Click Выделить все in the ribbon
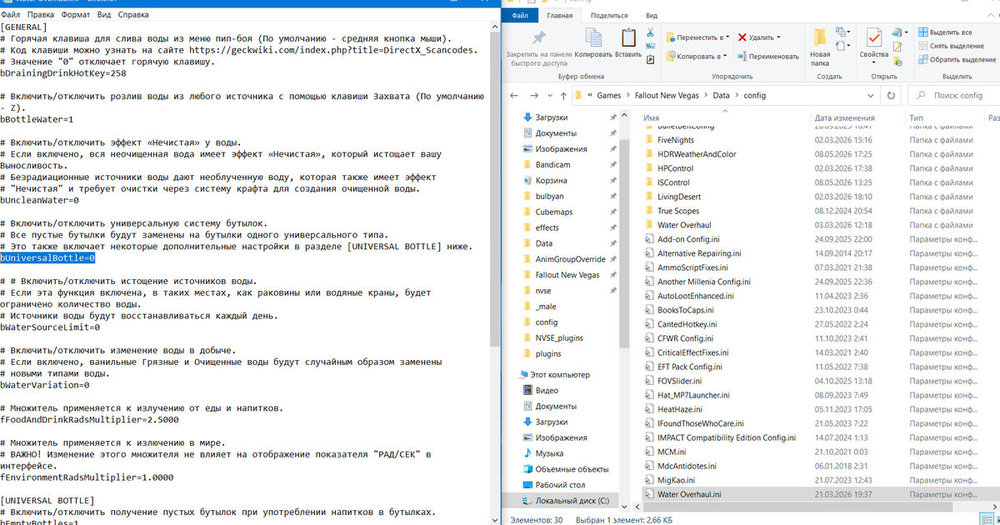The height and width of the screenshot is (525, 1000). click(x=945, y=32)
